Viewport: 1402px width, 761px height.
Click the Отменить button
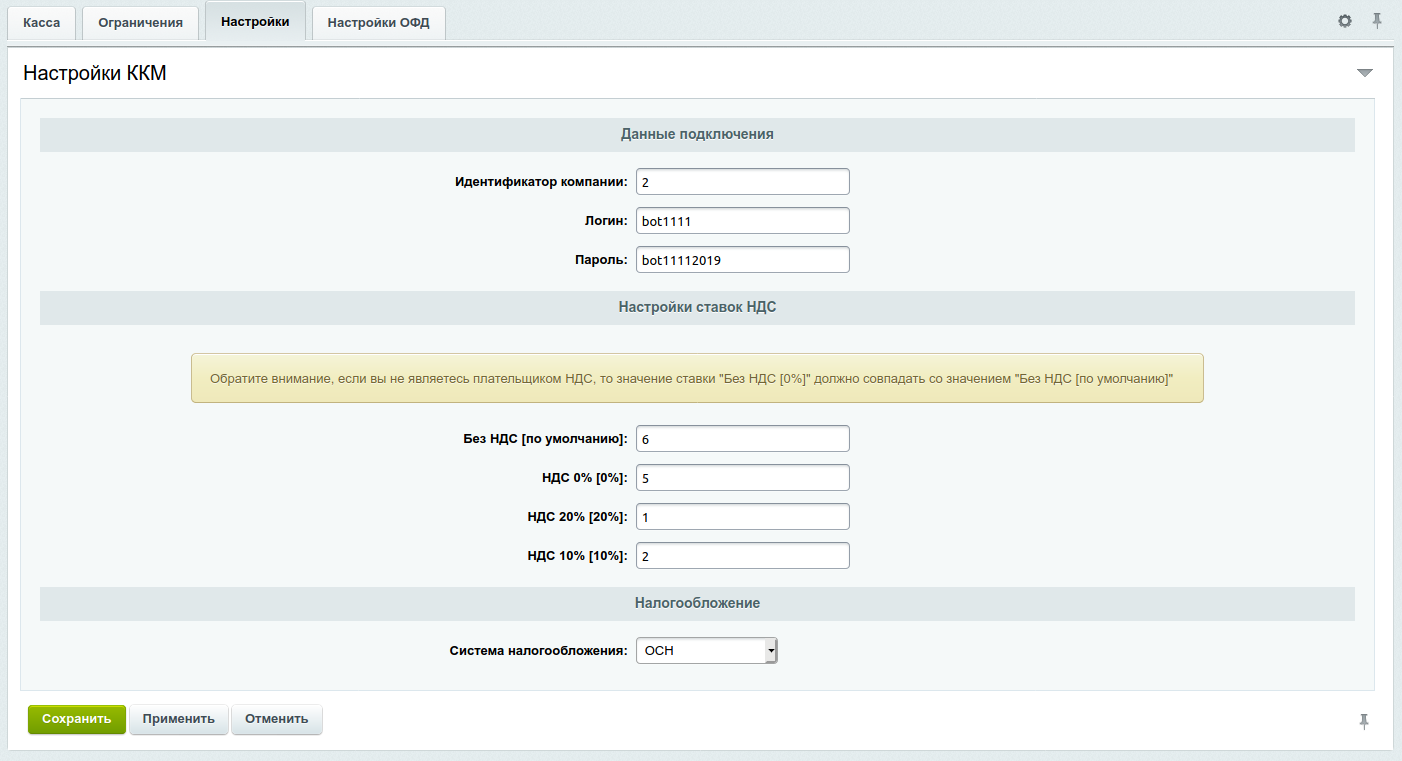click(276, 719)
